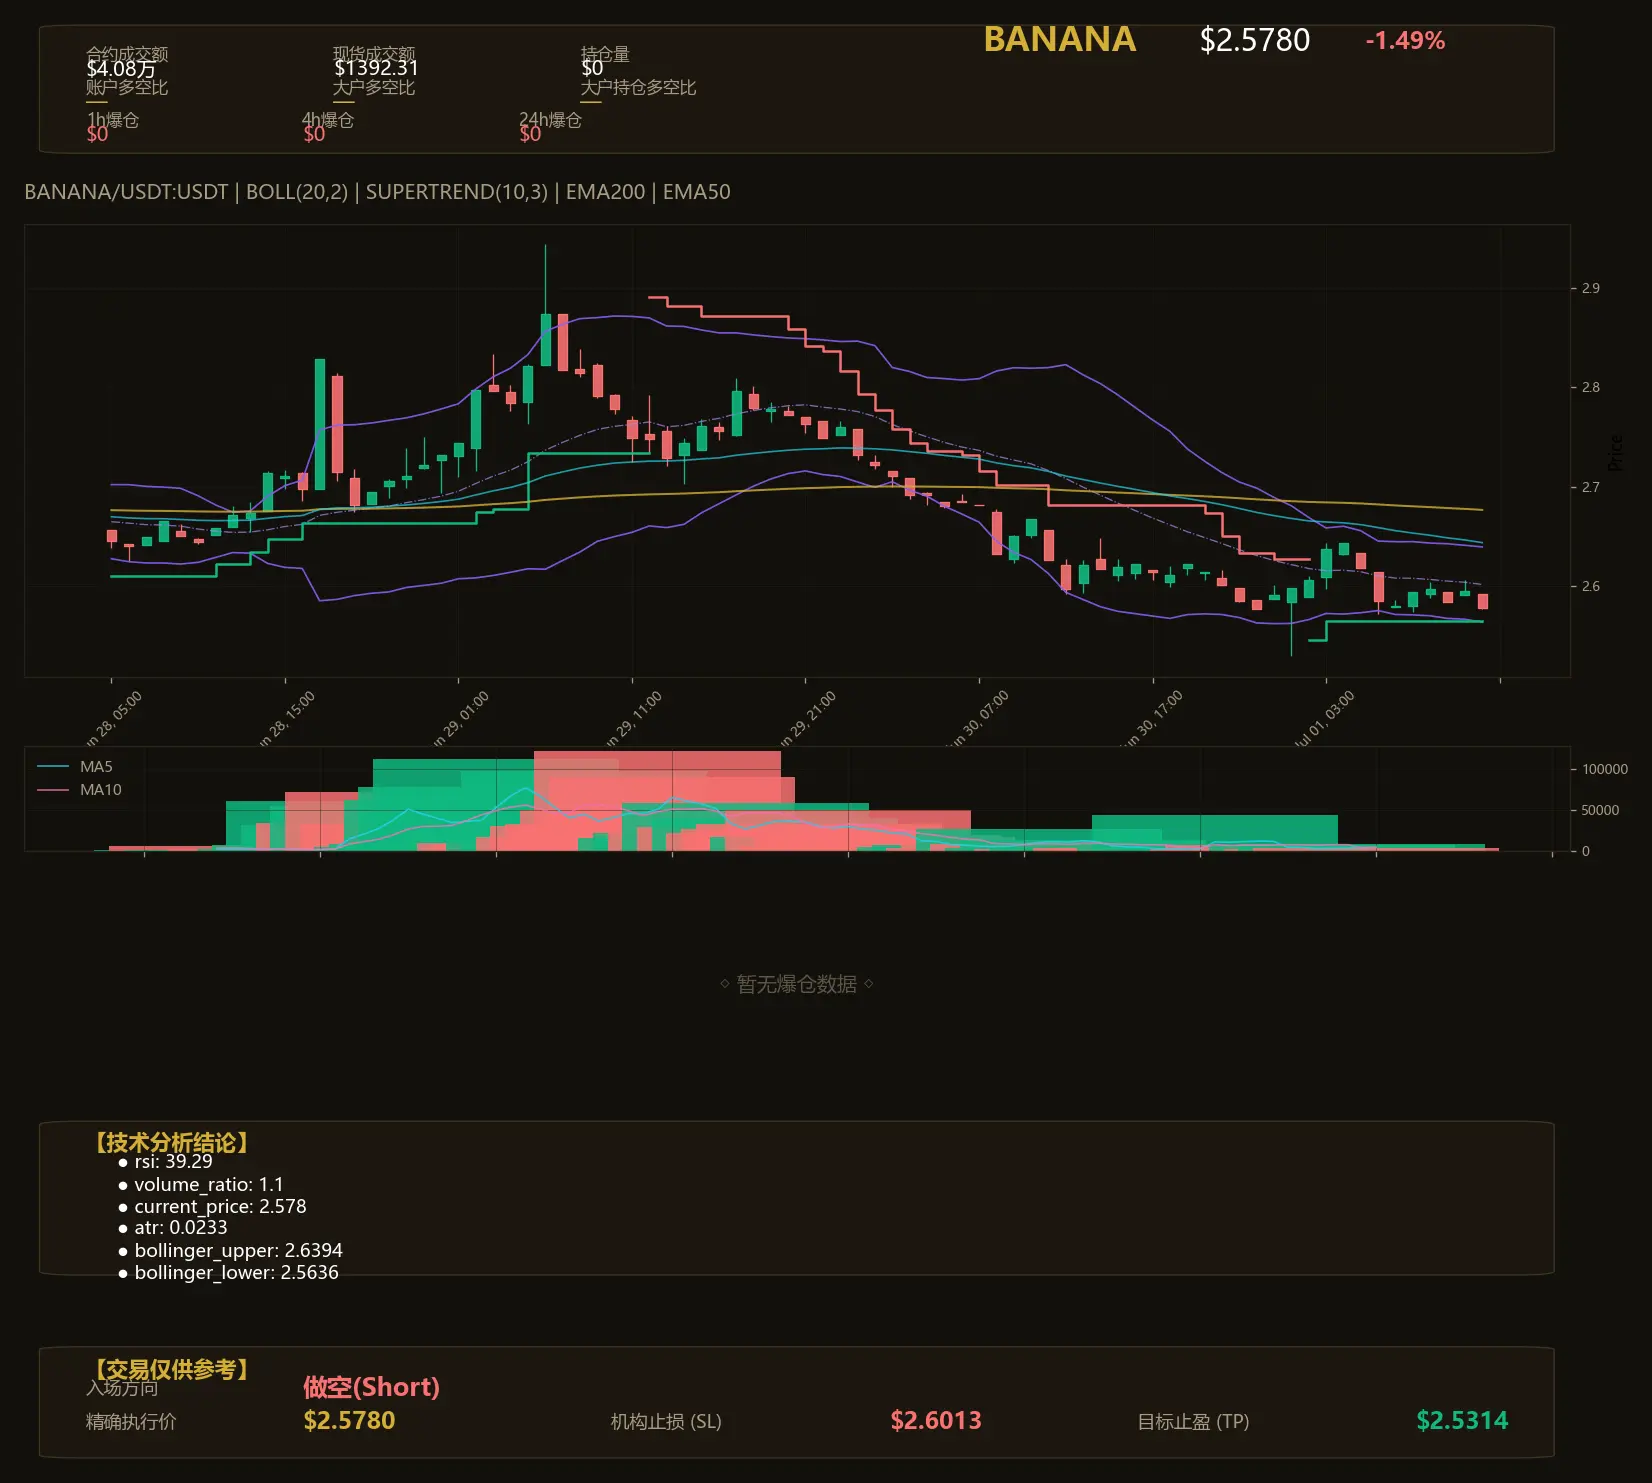
Task: Click the 2.8 price axis label
Action: pos(1590,387)
